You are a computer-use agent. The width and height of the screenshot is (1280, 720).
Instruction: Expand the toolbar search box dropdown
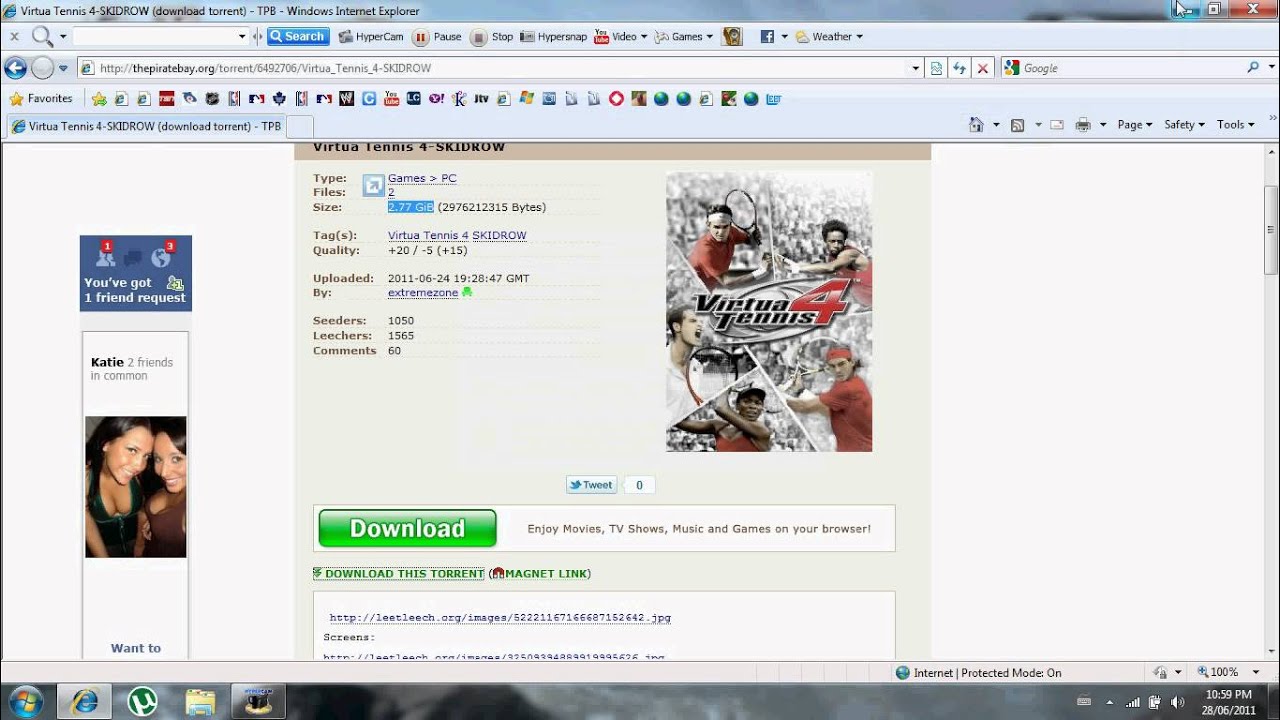pos(242,37)
